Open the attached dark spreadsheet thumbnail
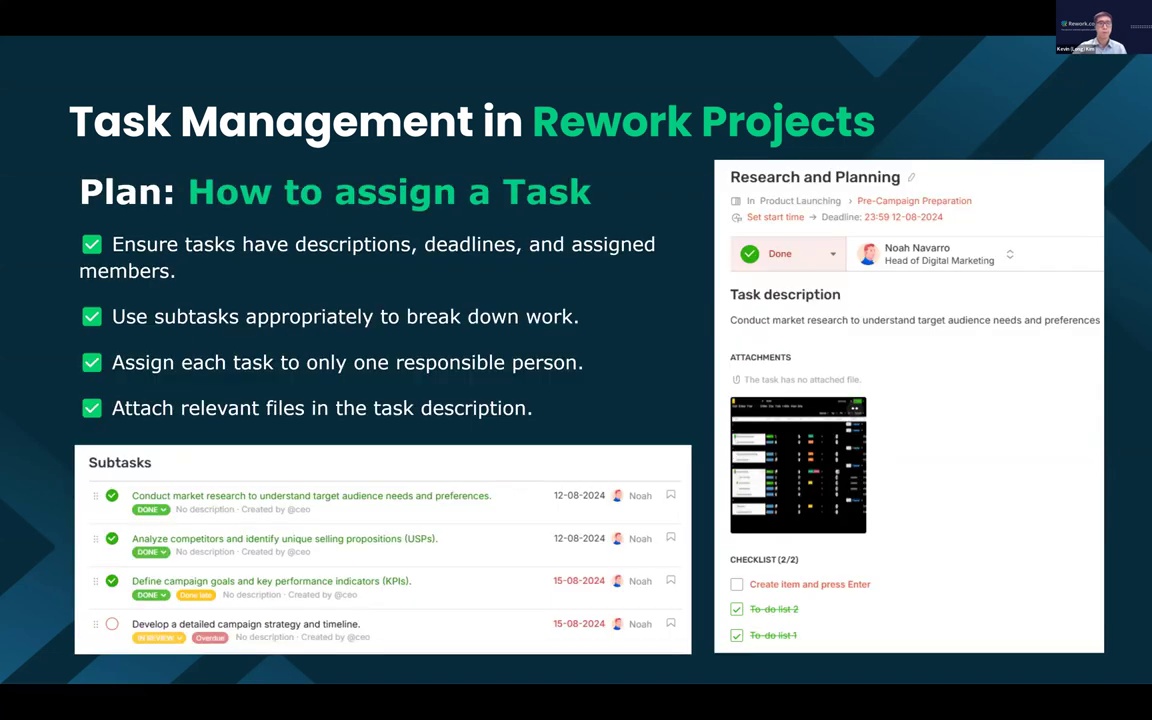 pos(798,465)
